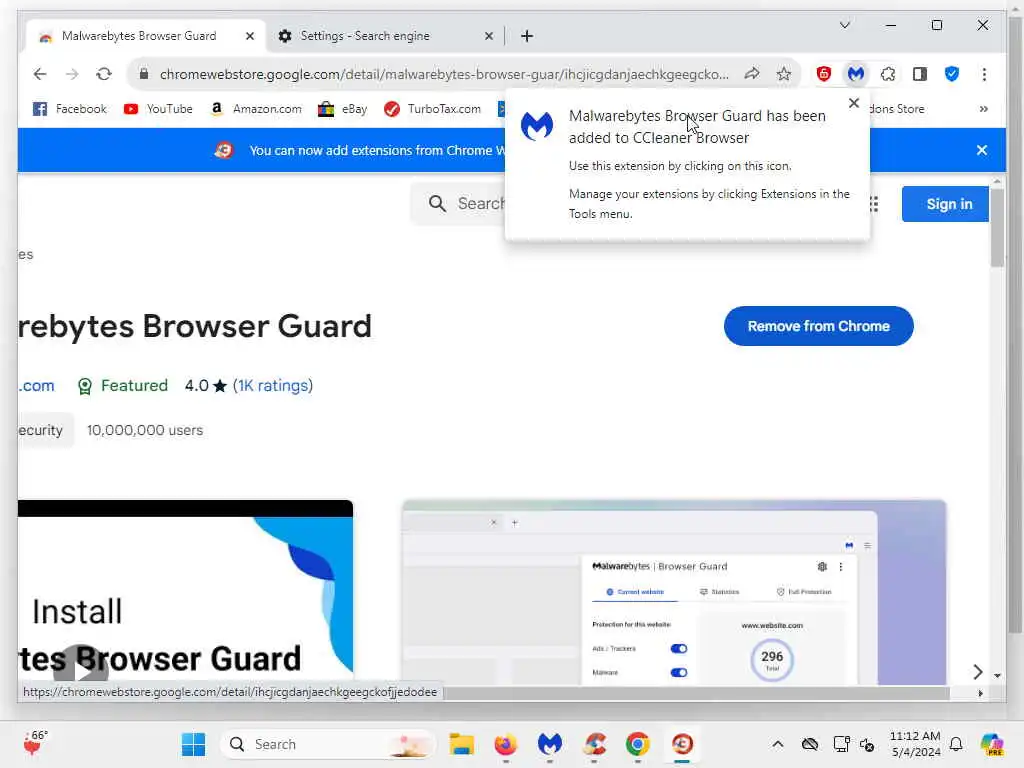The image size is (1024, 768).
Task: Launch Google Chrome from taskbar
Action: [x=638, y=744]
